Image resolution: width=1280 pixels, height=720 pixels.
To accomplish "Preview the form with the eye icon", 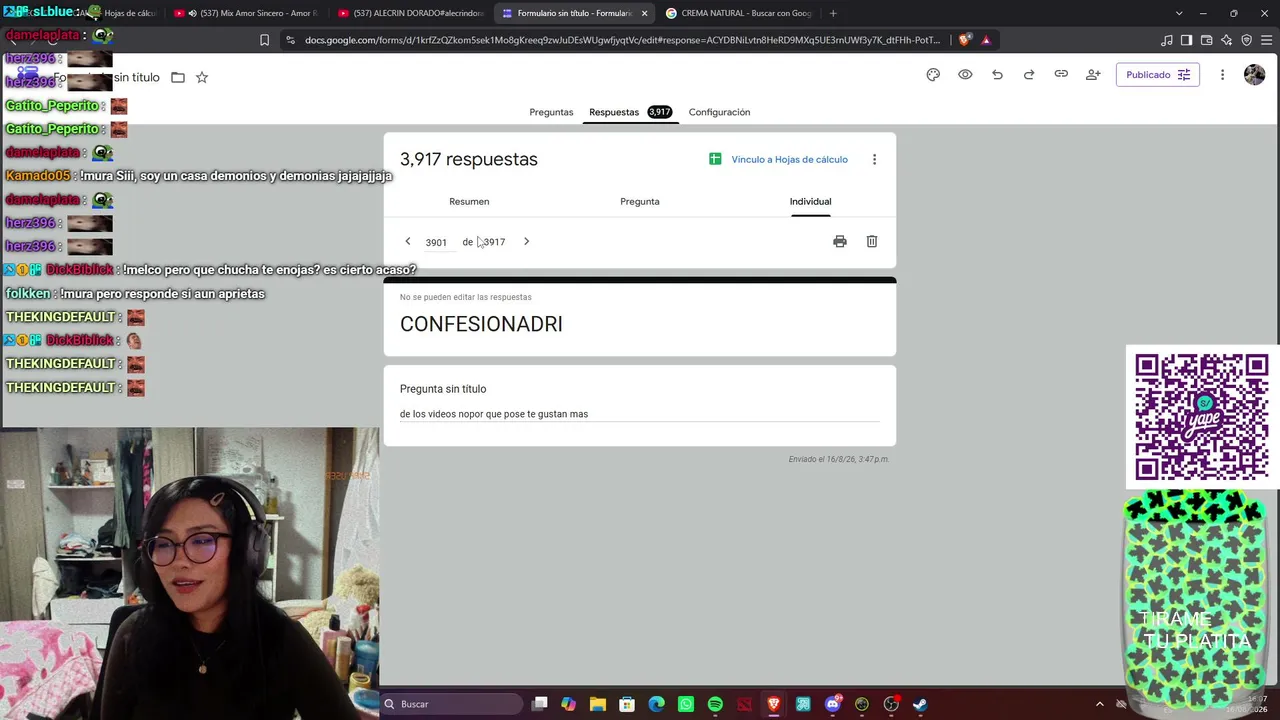I will point(965,75).
